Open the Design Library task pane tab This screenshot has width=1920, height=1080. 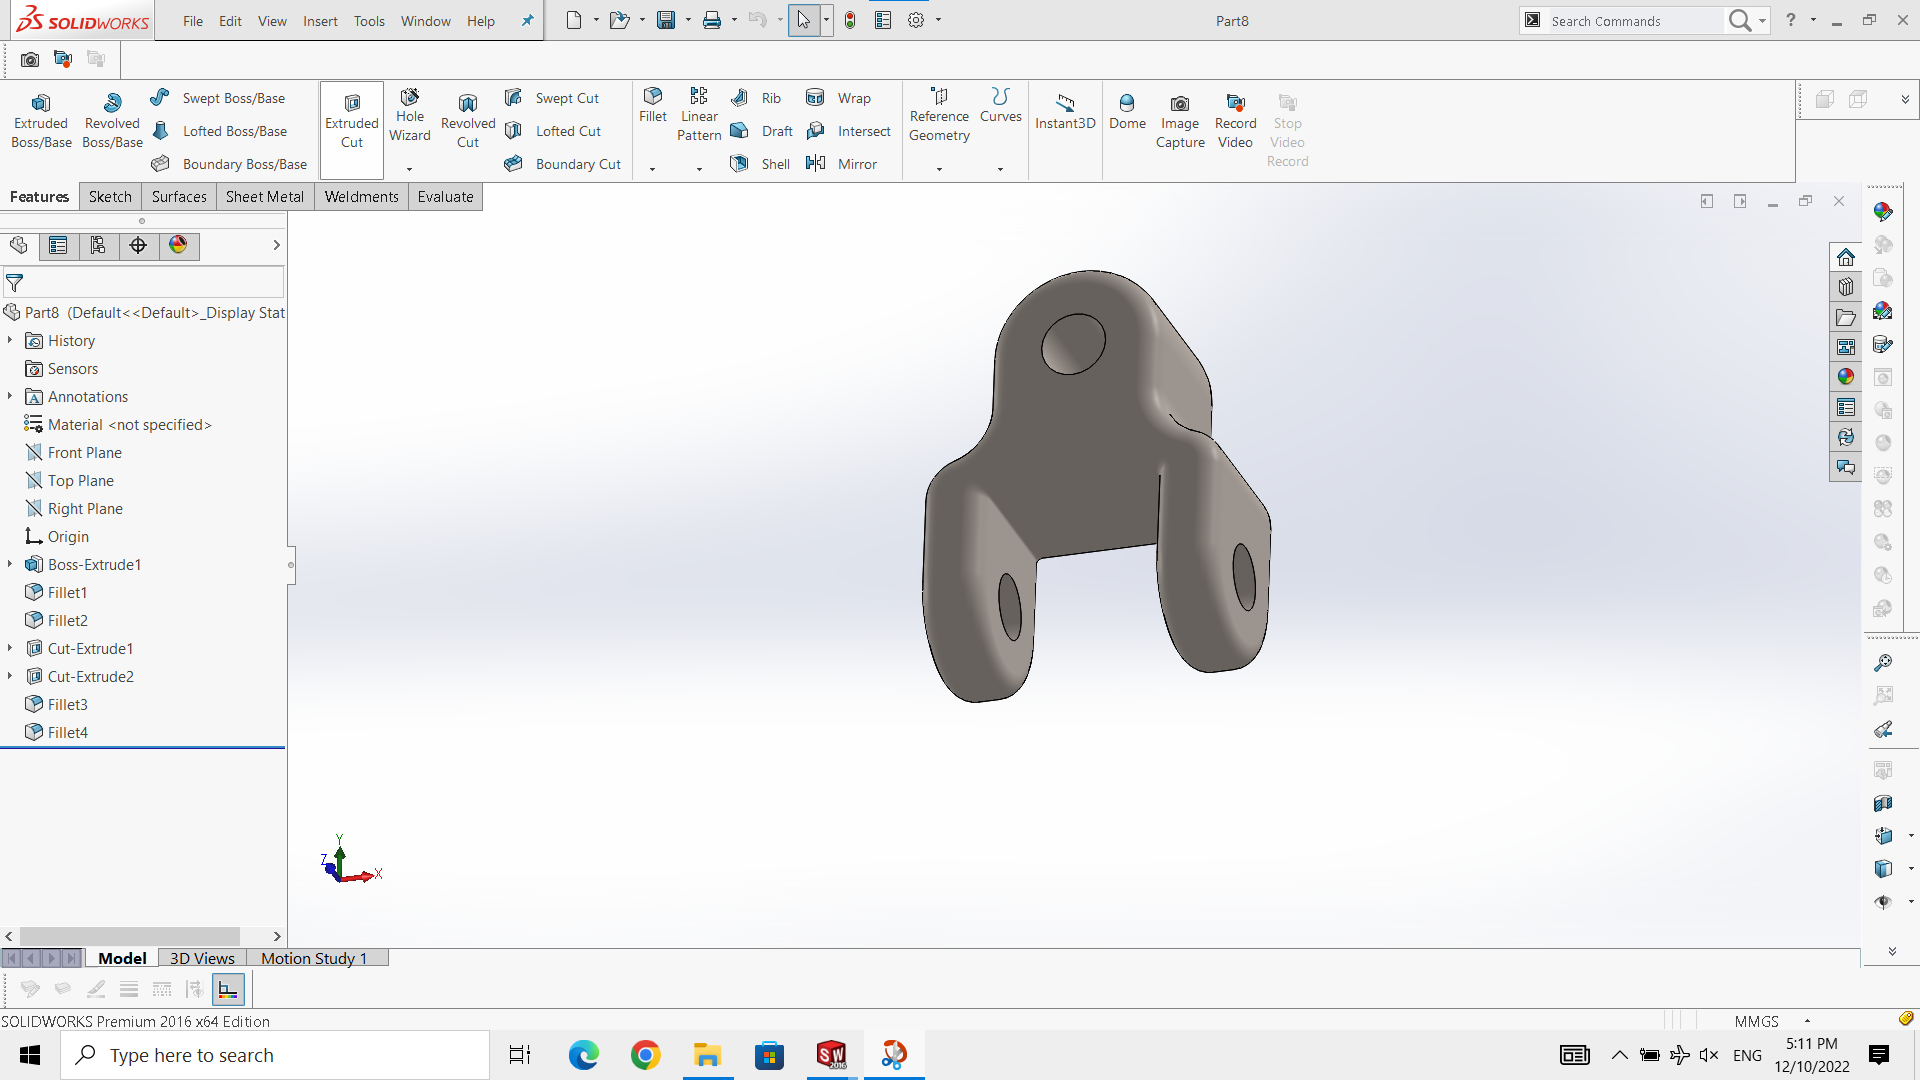tap(1846, 287)
